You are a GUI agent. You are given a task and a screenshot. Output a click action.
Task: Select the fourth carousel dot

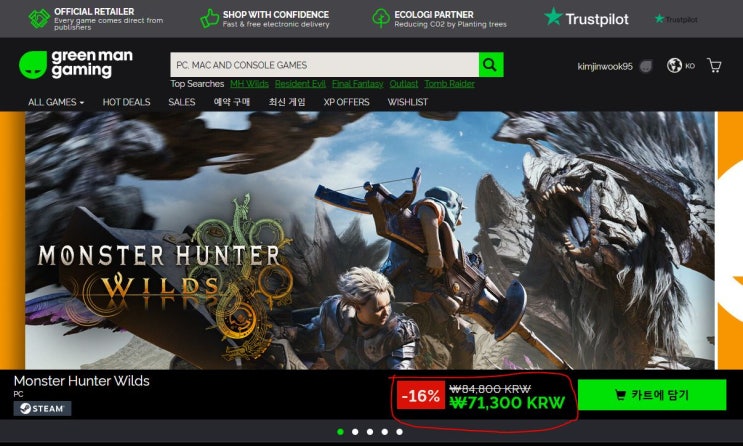coord(385,432)
